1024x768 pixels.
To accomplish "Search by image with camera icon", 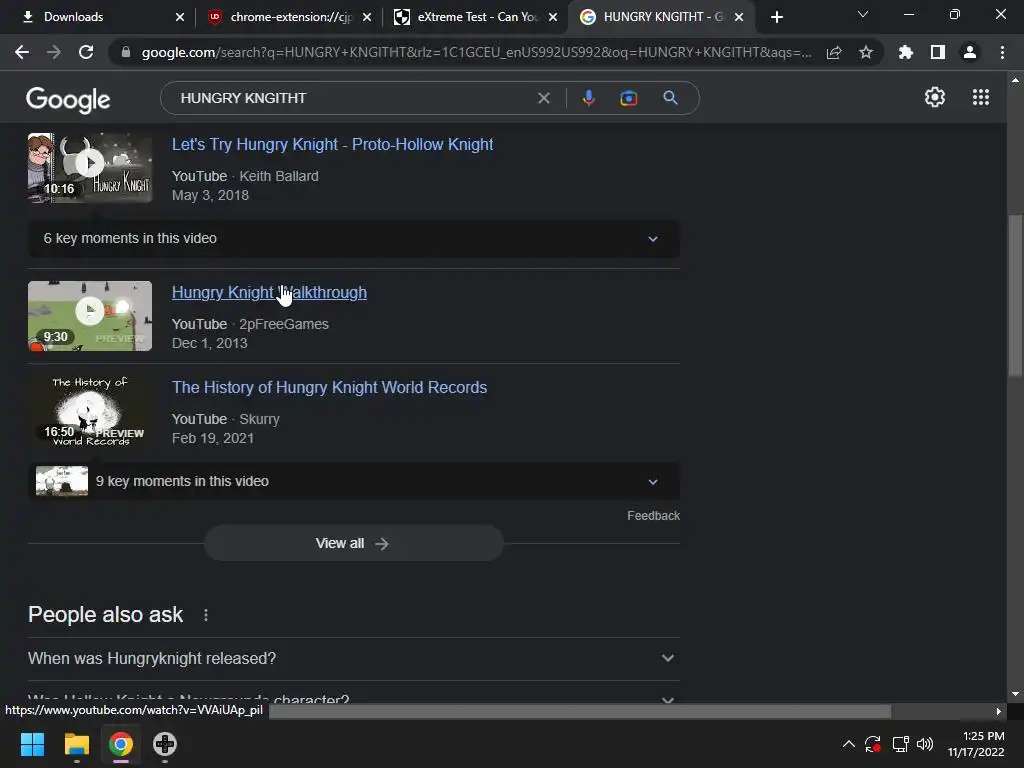I will pos(628,98).
